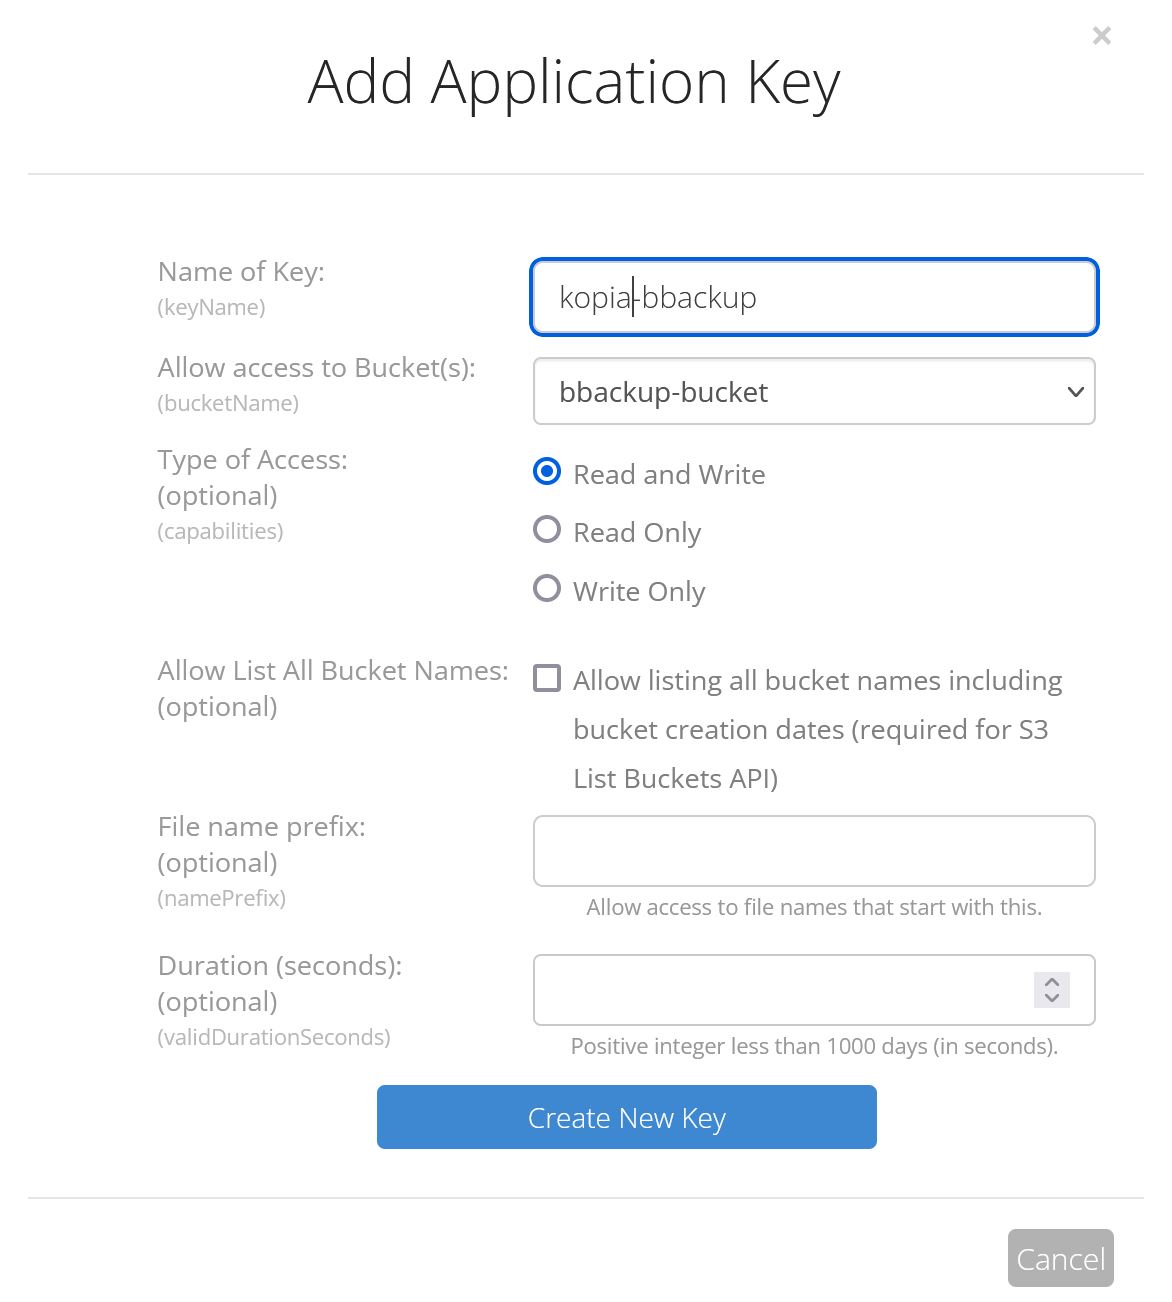Click the duration stepper down arrow
Viewport: 1172px width, 1302px height.
click(x=1052, y=999)
